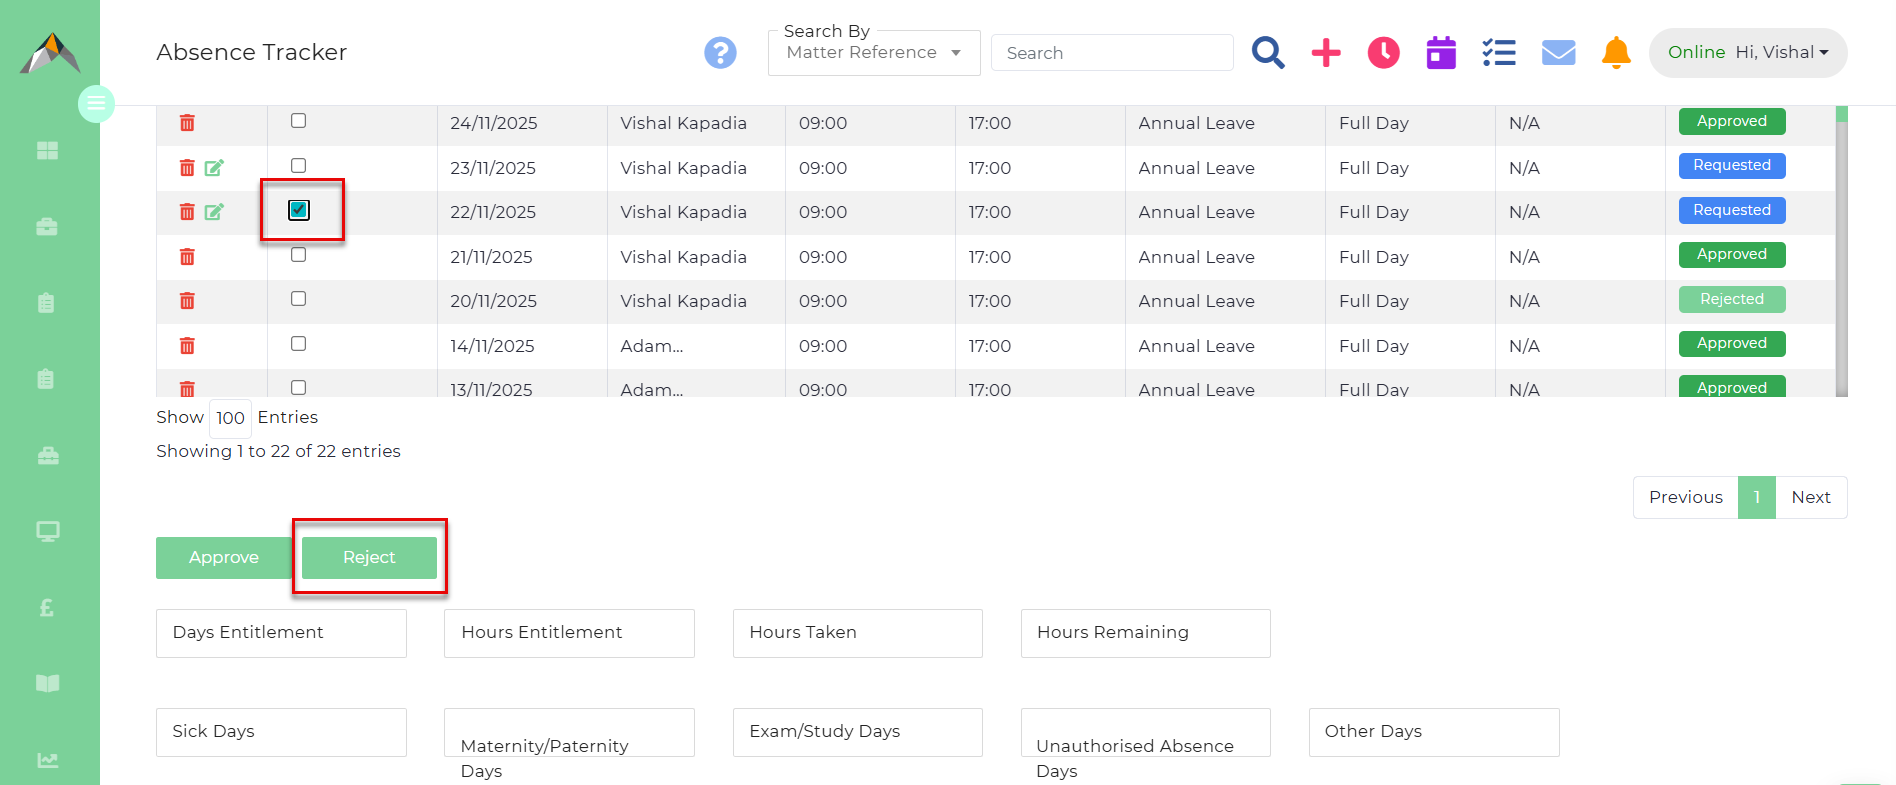Image resolution: width=1896 pixels, height=785 pixels.
Task: Click the Unauthorised Absence Days field
Action: 1146,732
